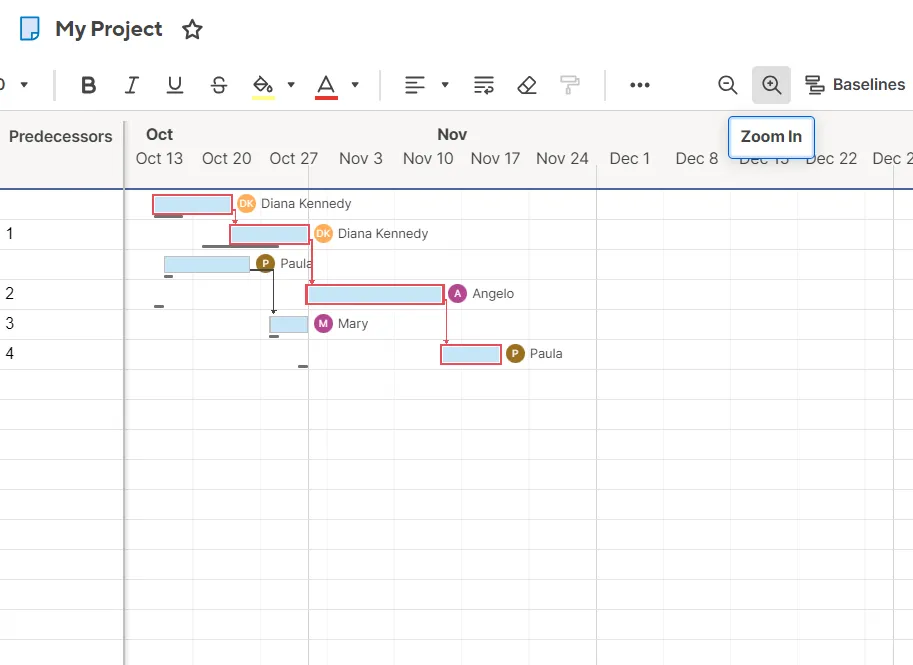Viewport: 913px width, 665px height.
Task: Click the Oct month header
Action: (160, 135)
